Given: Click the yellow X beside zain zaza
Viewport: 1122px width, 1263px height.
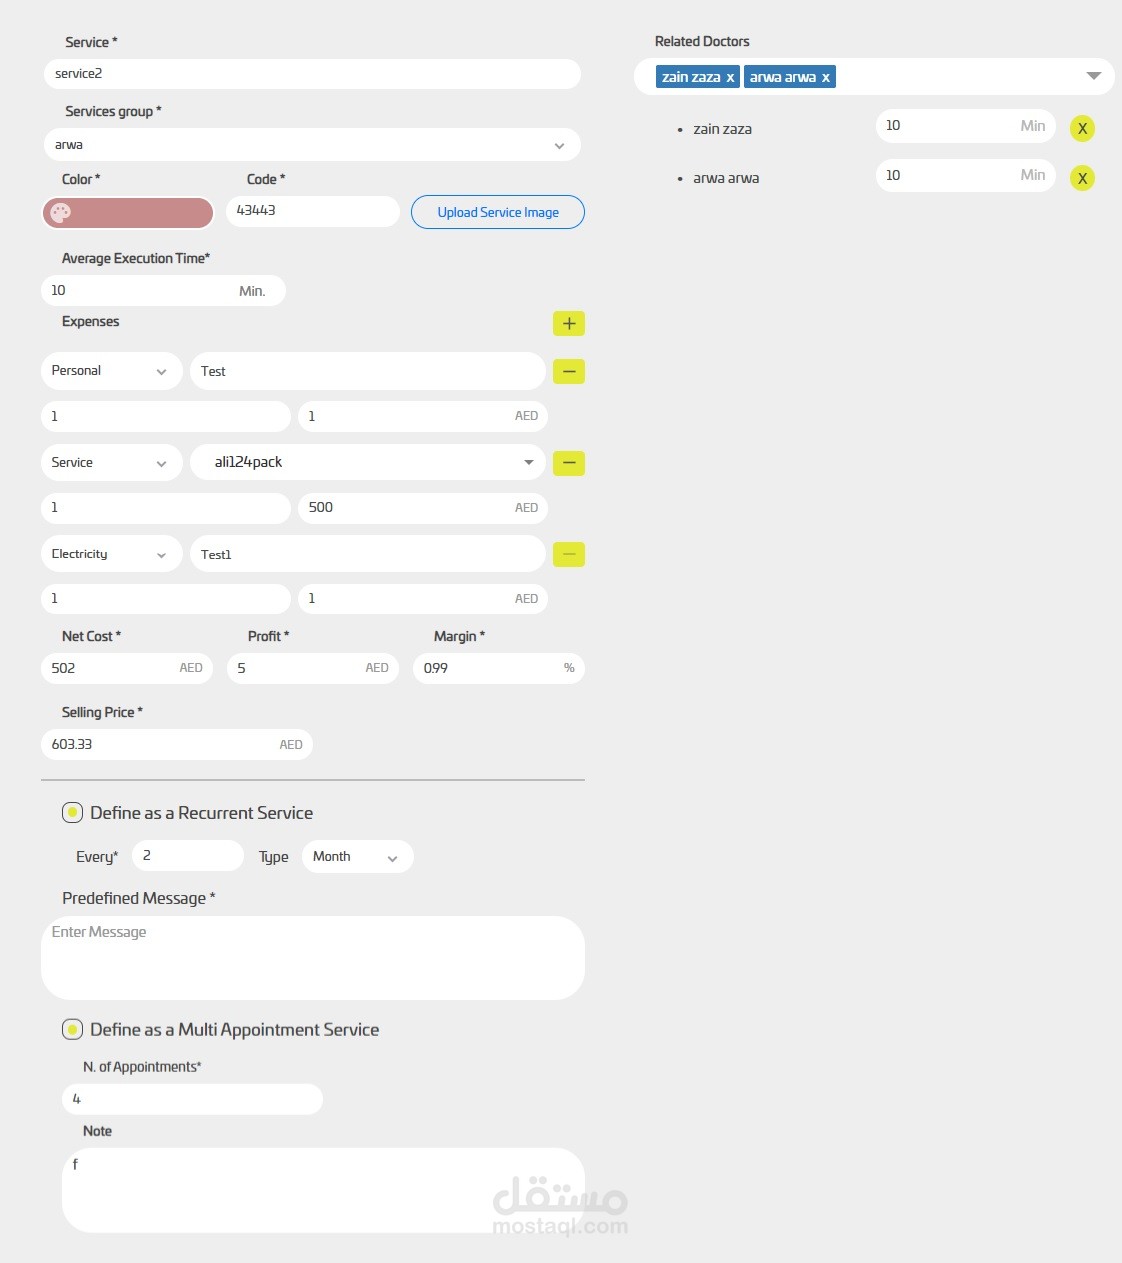Looking at the screenshot, I should pos(1082,128).
